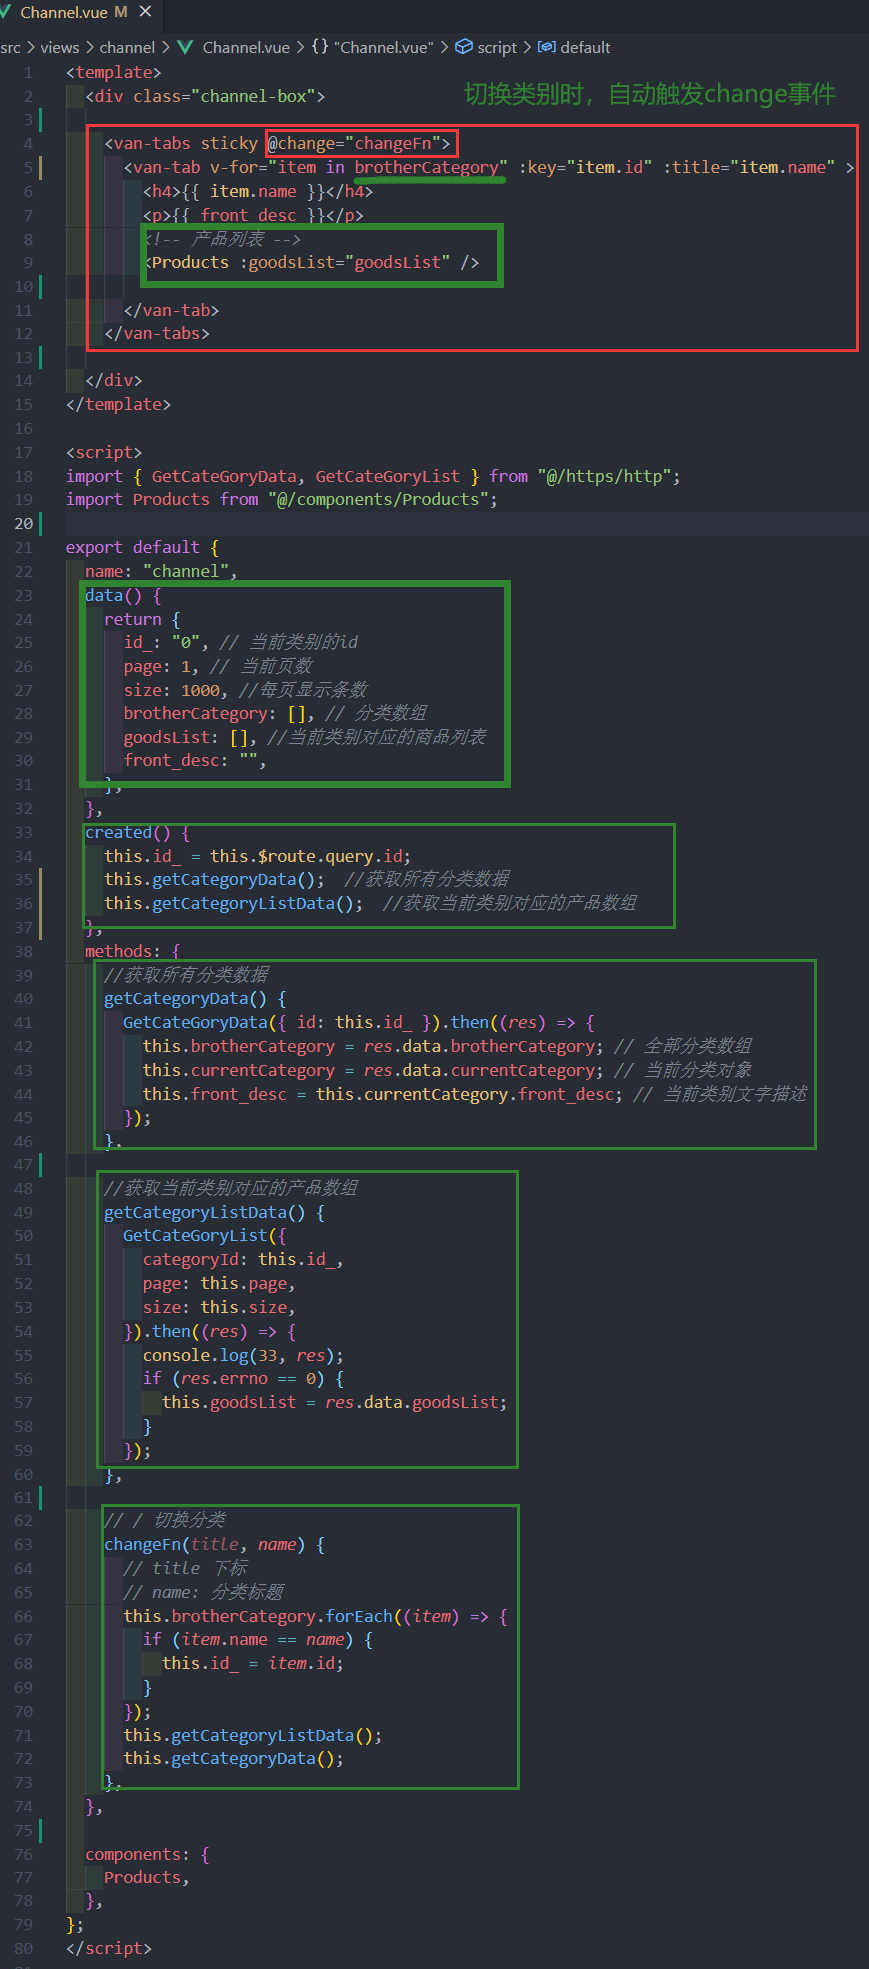This screenshot has height=1969, width=869.
Task: Click the methods key on line 38
Action: click(118, 951)
